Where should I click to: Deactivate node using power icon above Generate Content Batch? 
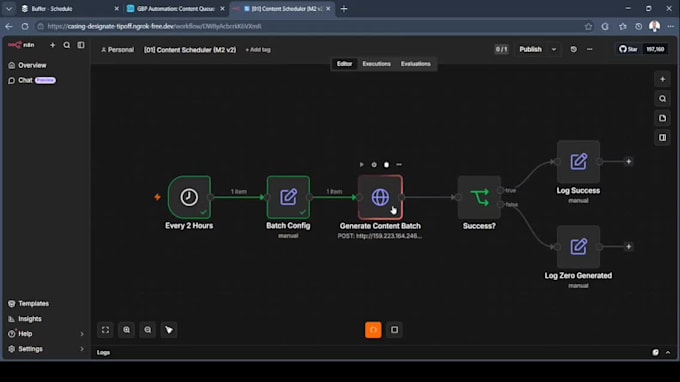[x=374, y=165]
